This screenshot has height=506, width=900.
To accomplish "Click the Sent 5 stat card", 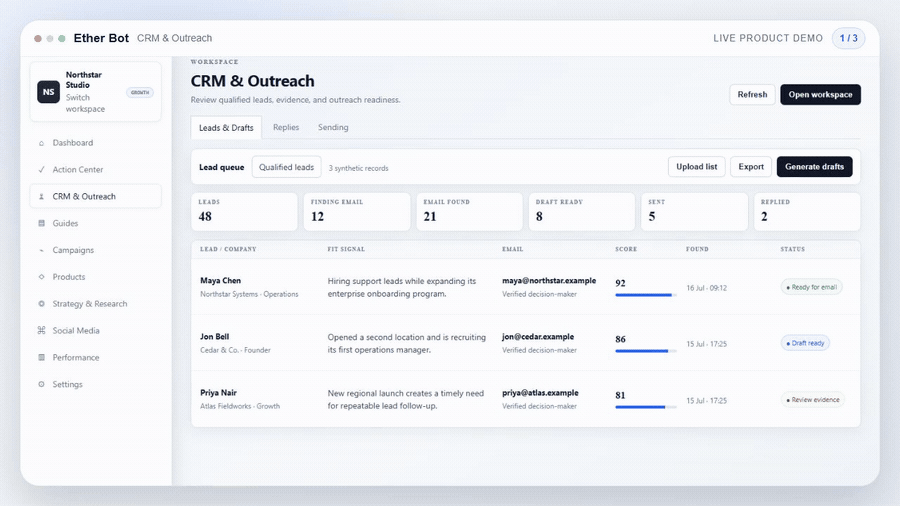I will point(695,212).
